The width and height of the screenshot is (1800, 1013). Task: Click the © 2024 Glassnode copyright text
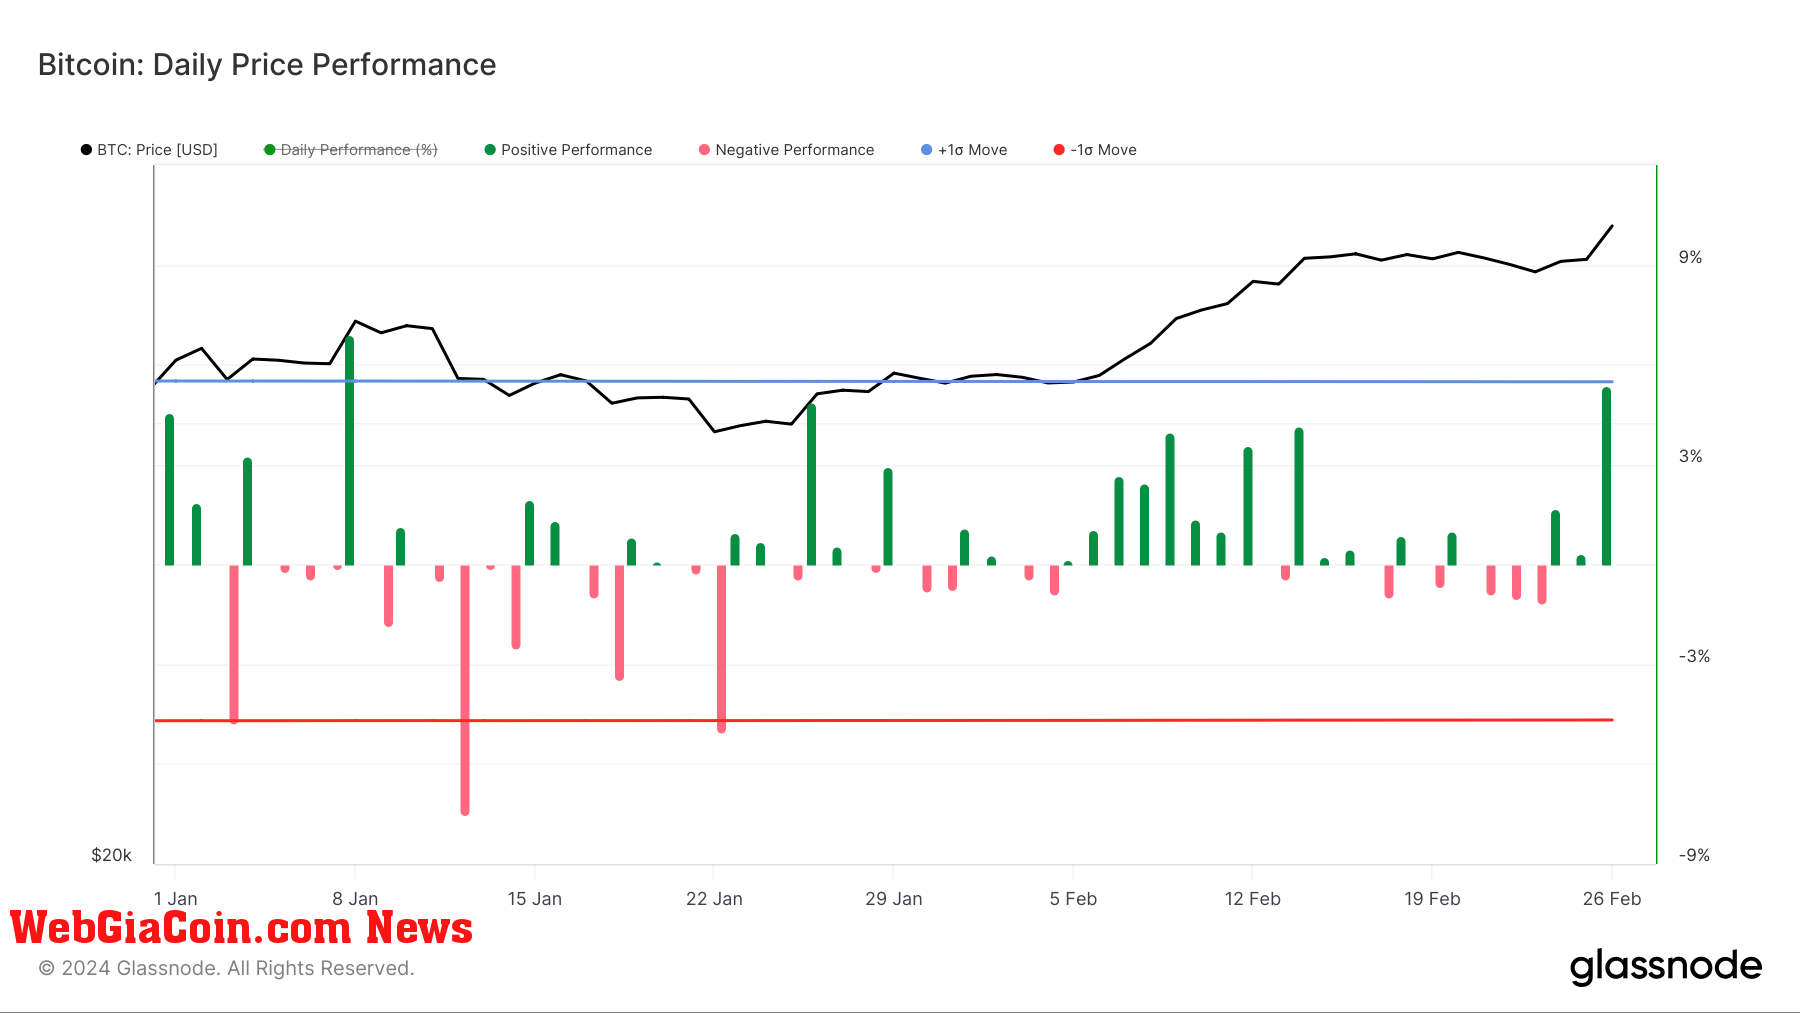click(226, 969)
